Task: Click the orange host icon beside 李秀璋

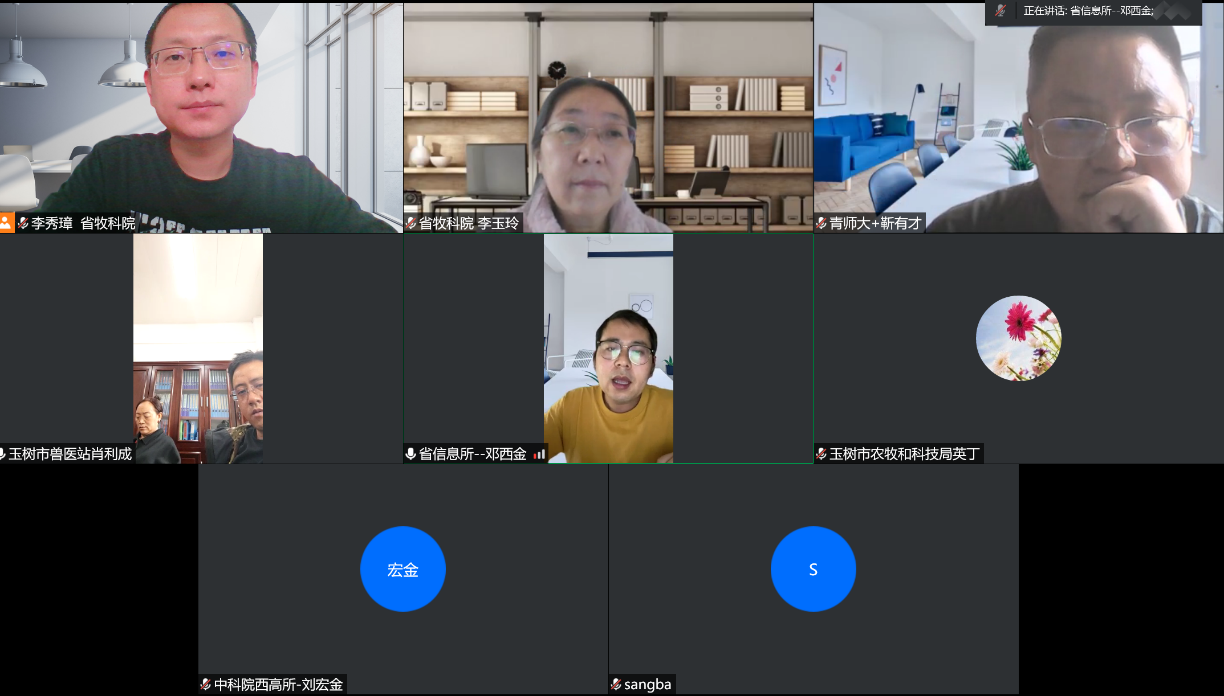Action: [x=6, y=223]
